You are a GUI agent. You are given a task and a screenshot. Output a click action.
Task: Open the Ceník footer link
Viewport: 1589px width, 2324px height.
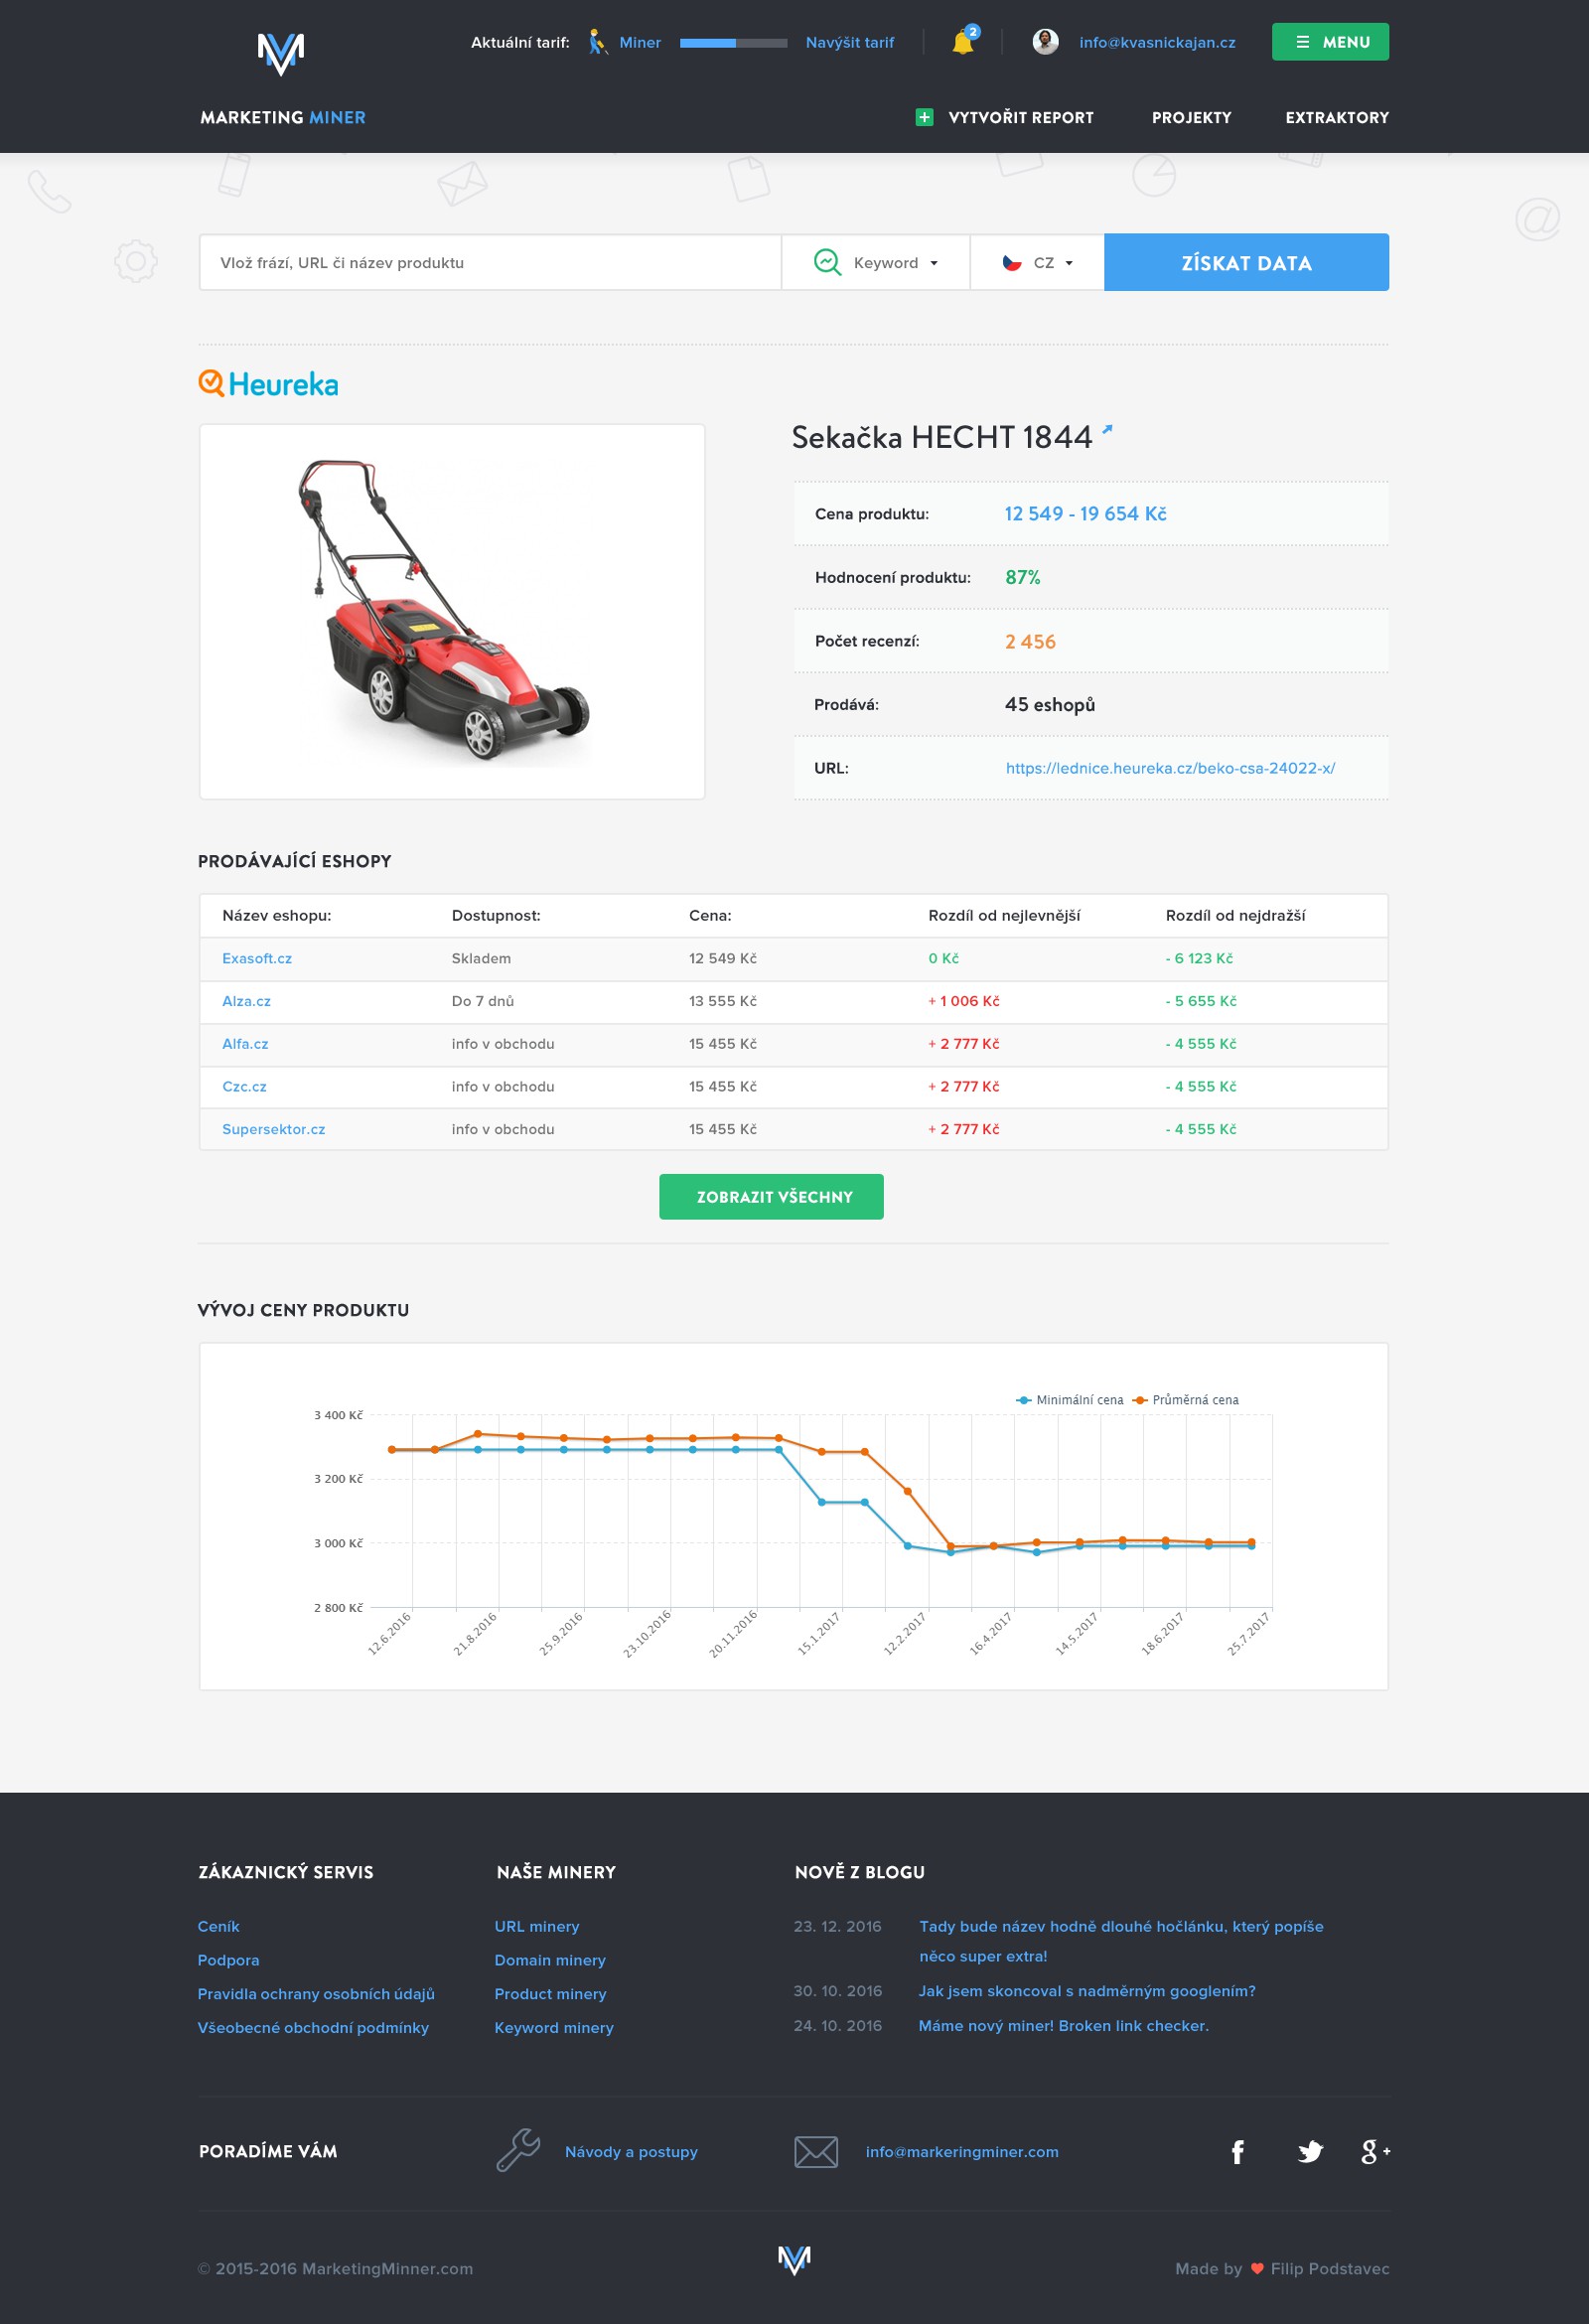[218, 1926]
